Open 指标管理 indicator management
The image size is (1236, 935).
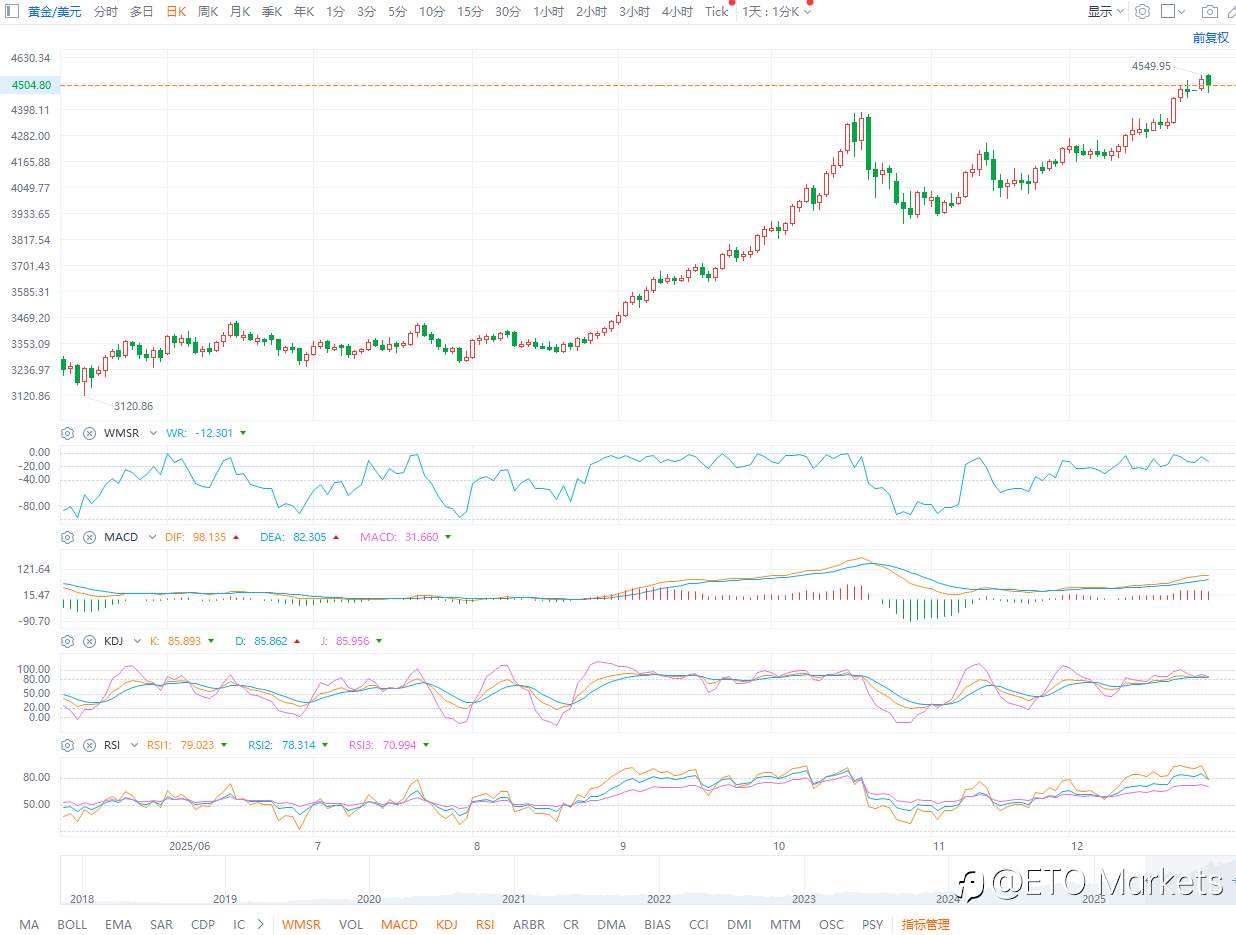(x=925, y=924)
